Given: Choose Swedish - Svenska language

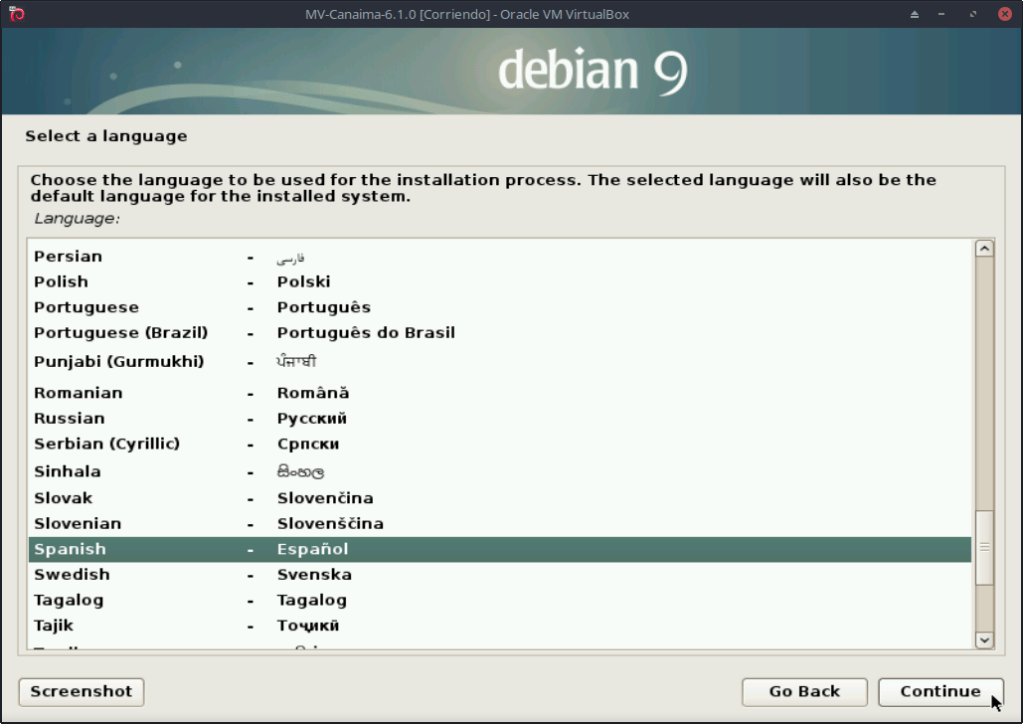Looking at the screenshot, I should tap(72, 575).
